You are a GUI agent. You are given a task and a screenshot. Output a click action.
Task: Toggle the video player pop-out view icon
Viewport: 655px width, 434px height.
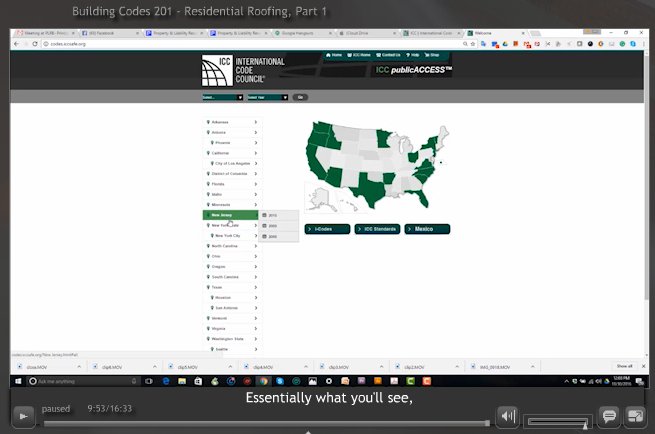tap(635, 416)
